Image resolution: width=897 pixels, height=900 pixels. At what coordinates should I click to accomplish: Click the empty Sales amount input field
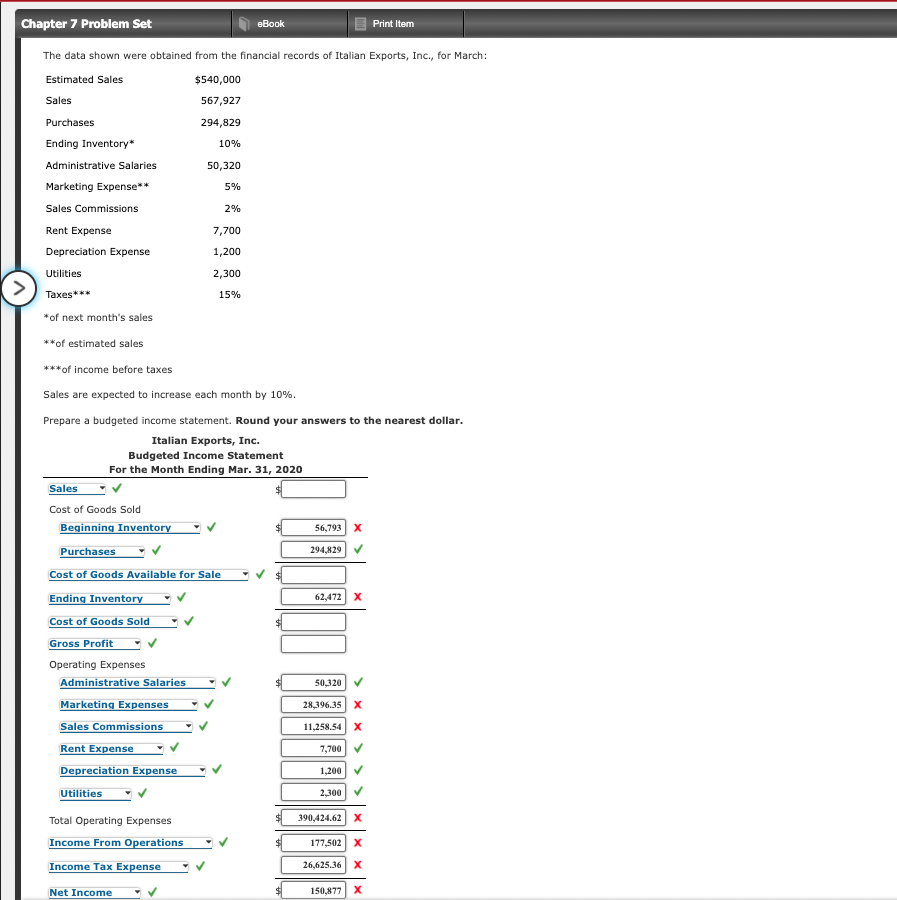[x=313, y=488]
